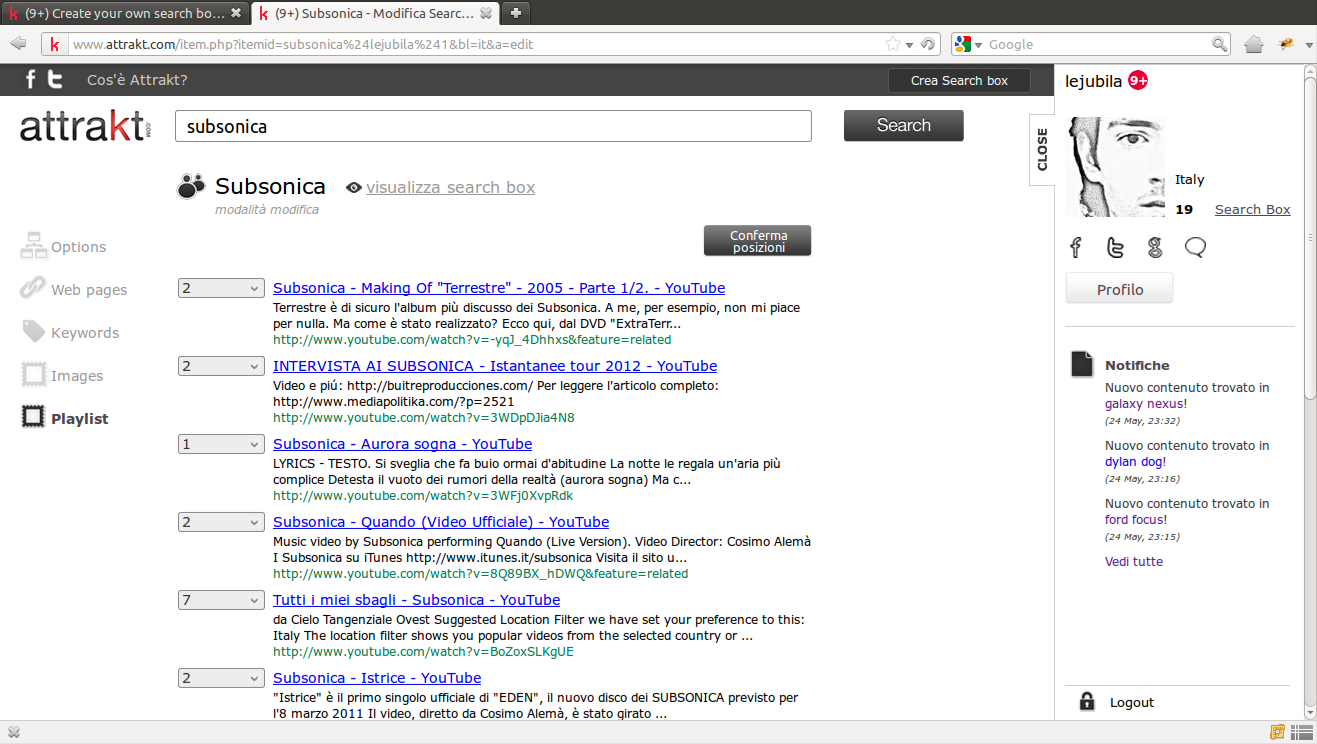Screen dimensions: 1317x744
Task: Open the Facebook icon in the top bar
Action: pyautogui.click(x=31, y=80)
